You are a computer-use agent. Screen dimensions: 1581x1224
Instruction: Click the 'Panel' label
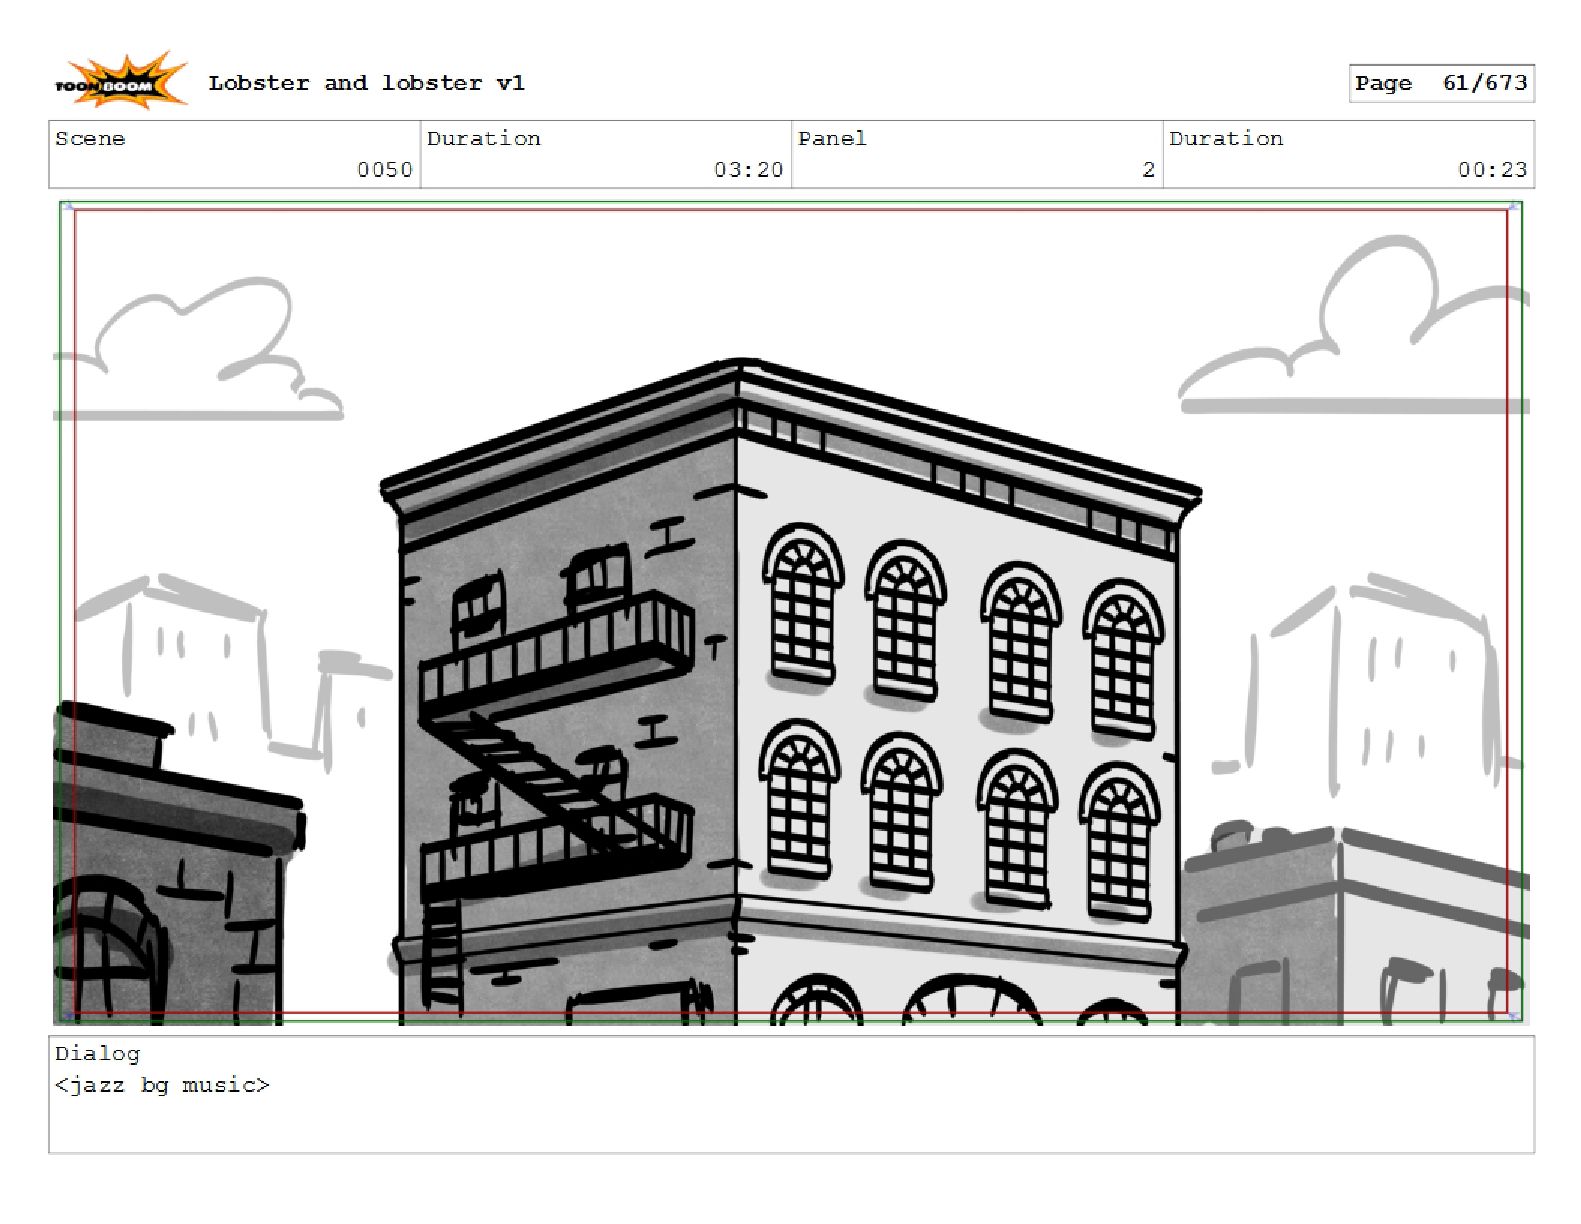pyautogui.click(x=832, y=139)
